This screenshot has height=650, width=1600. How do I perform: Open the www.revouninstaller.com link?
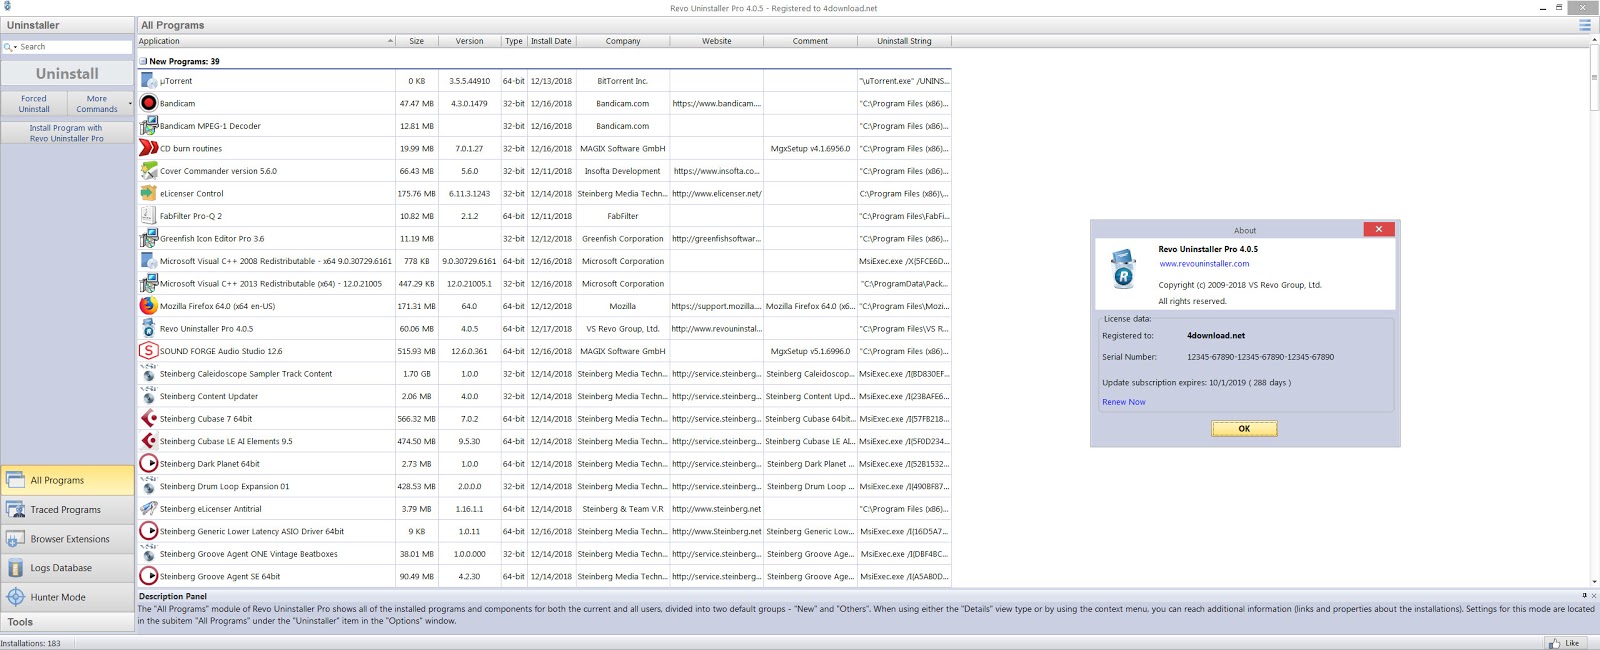[x=1204, y=264]
